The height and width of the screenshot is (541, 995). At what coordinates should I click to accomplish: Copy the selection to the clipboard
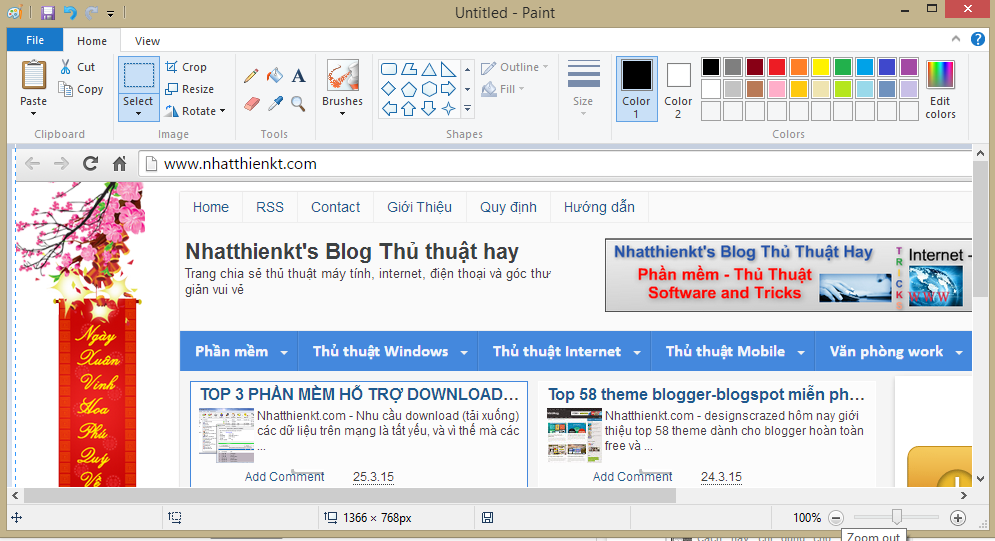click(x=81, y=89)
